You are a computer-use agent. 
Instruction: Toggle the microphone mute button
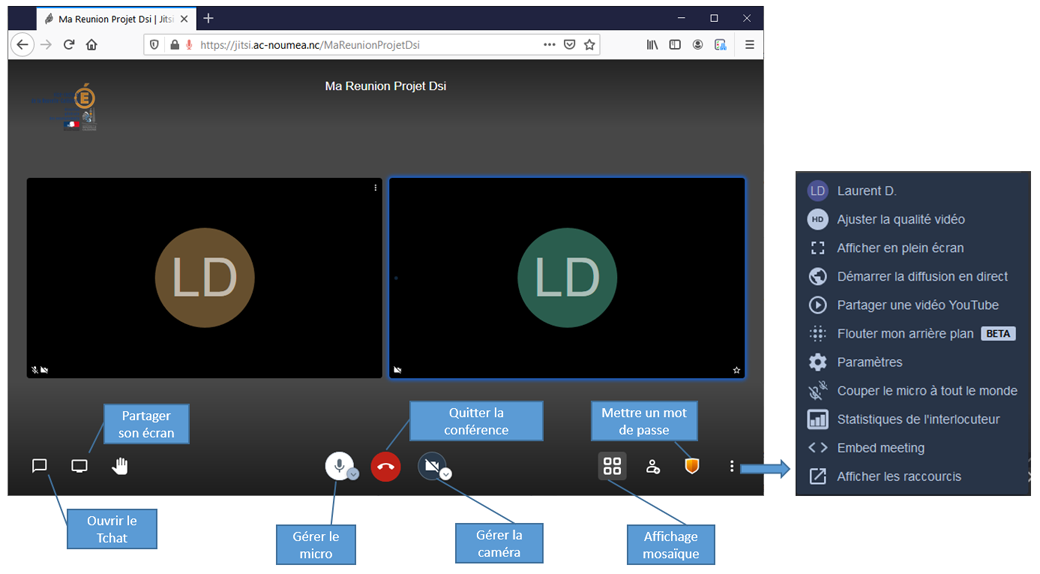coord(339,466)
